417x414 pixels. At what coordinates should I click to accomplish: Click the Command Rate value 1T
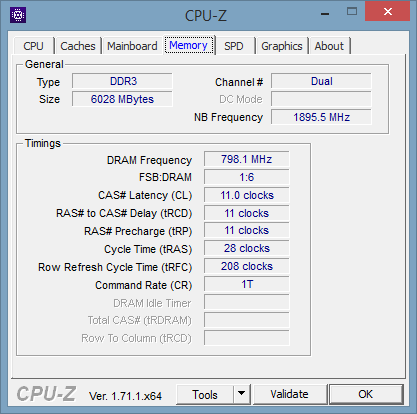click(247, 284)
